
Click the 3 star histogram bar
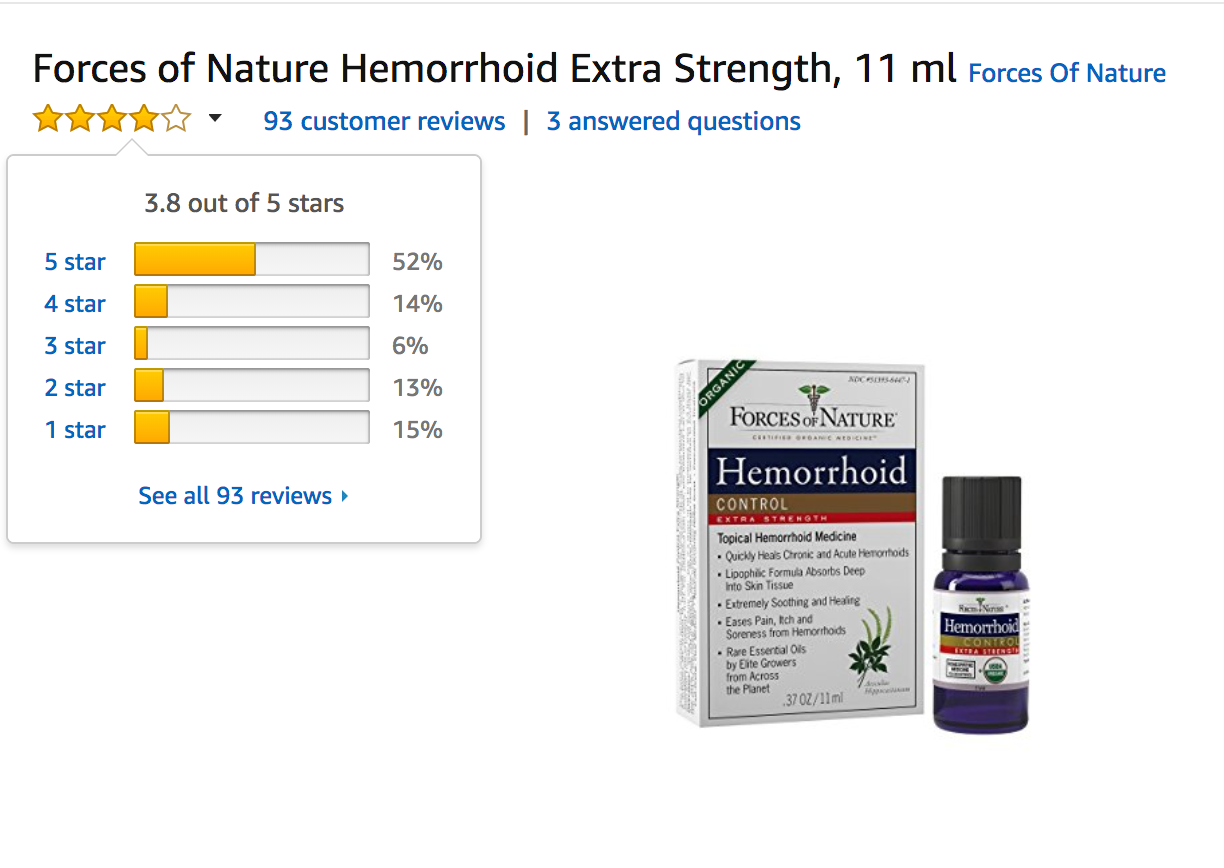pos(252,344)
